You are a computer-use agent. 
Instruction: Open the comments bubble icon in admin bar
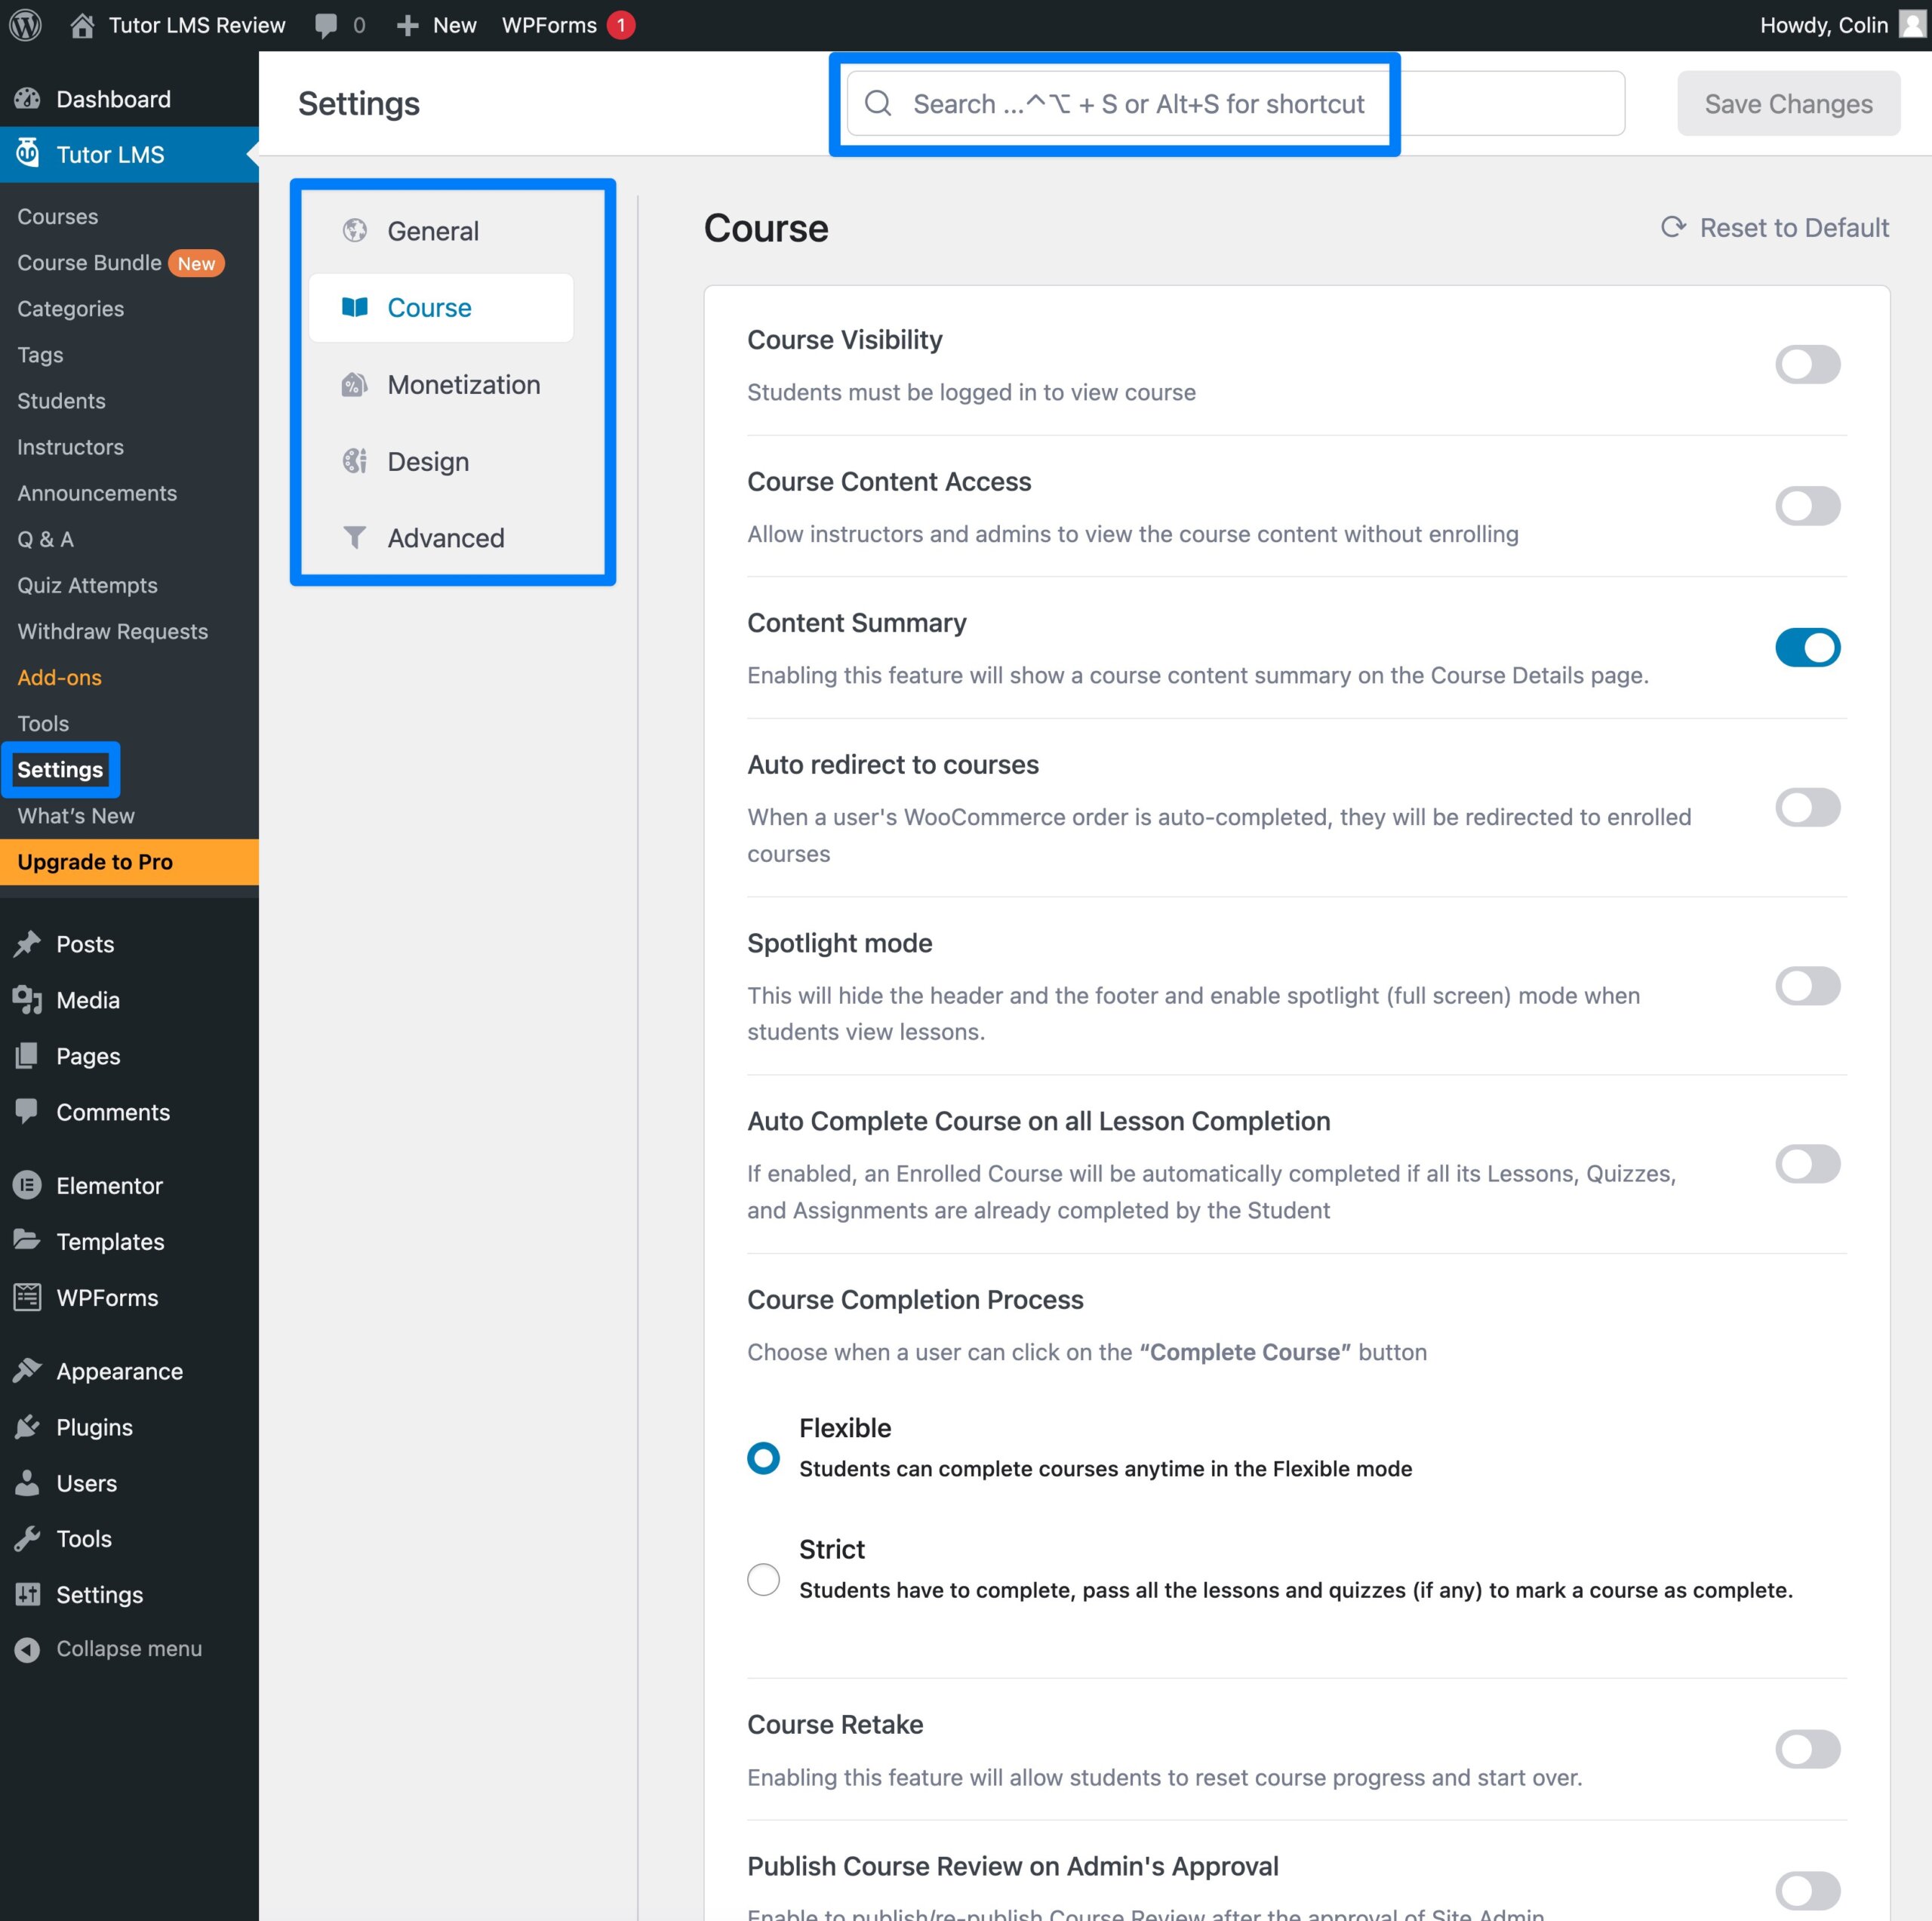pos(325,26)
